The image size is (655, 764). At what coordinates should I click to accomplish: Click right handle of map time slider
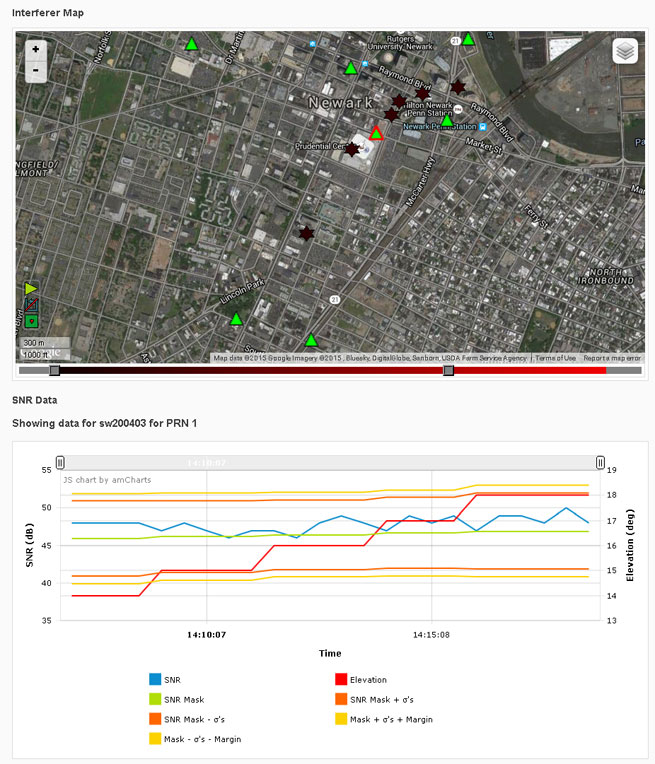pyautogui.click(x=449, y=370)
